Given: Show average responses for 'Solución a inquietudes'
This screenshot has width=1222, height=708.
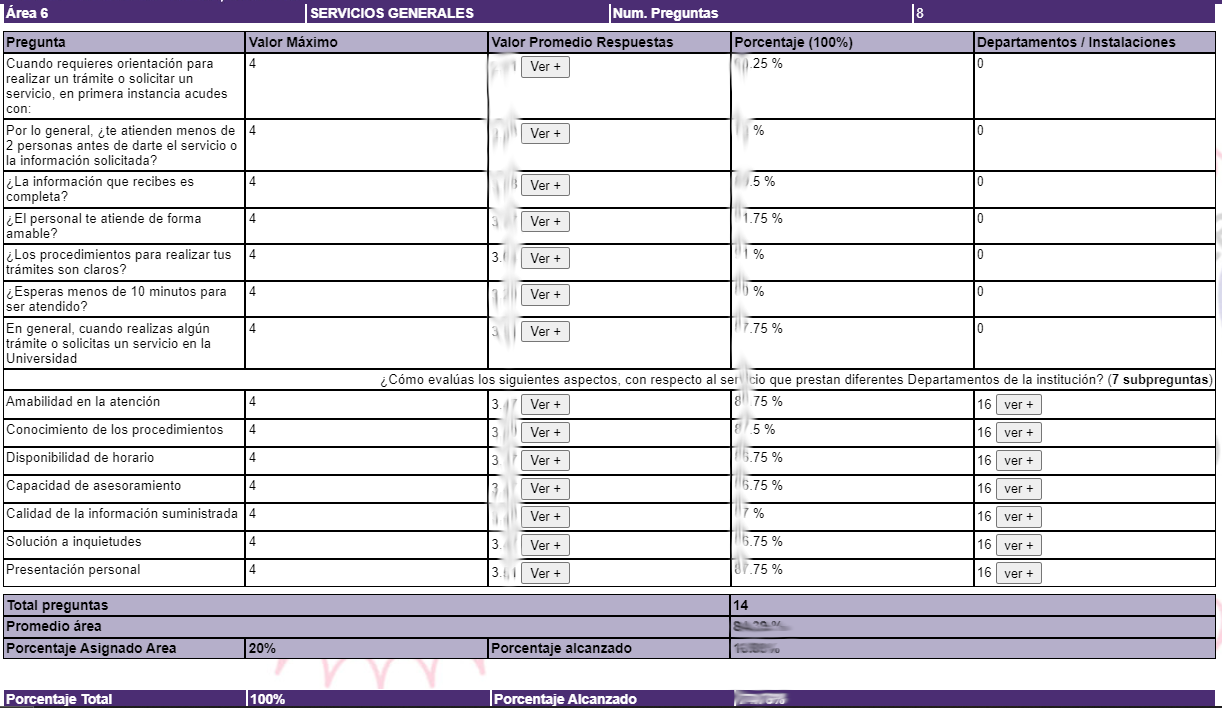Looking at the screenshot, I should coord(545,545).
